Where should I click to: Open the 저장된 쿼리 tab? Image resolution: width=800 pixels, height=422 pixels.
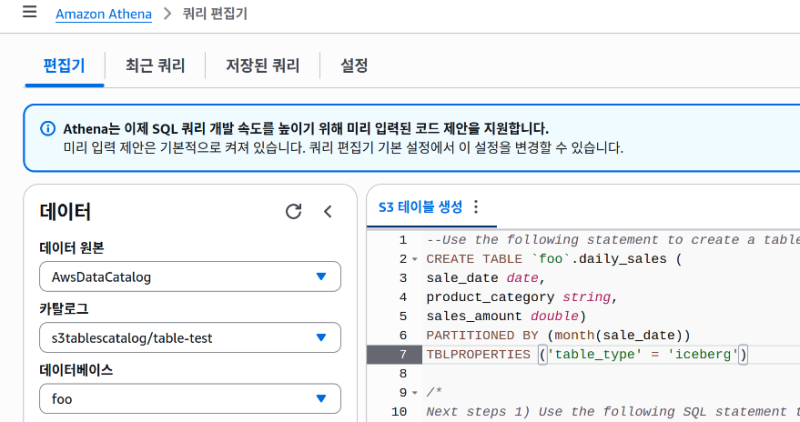pos(262,66)
